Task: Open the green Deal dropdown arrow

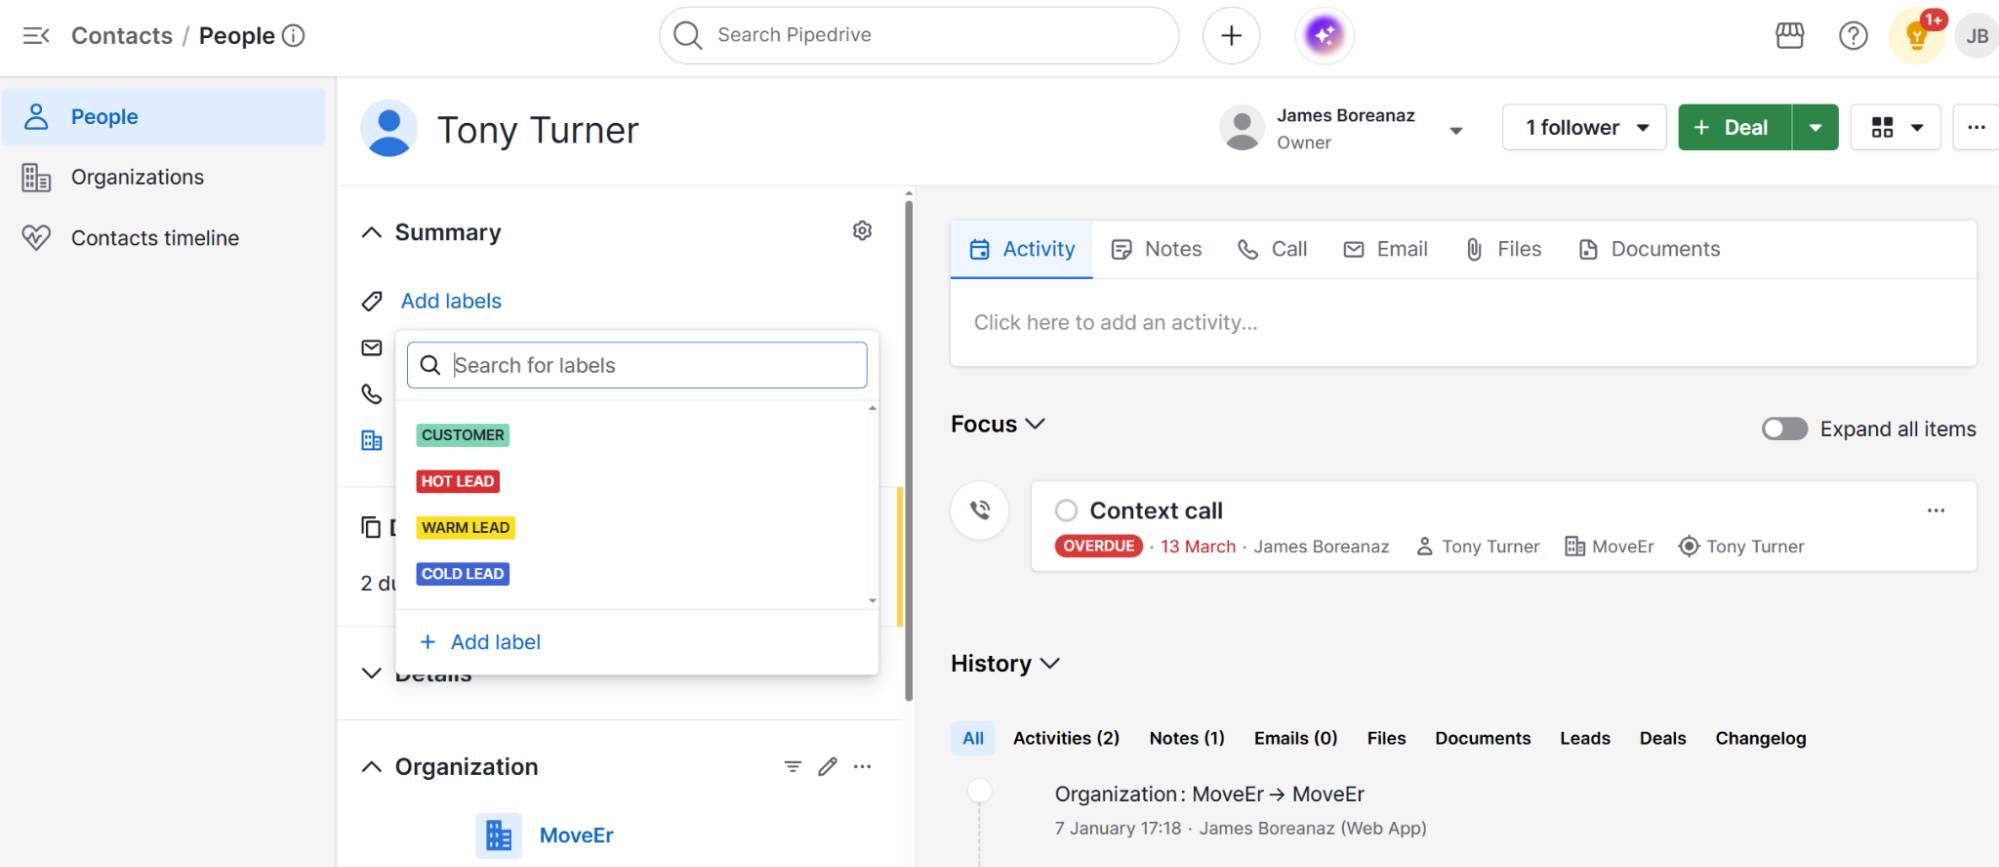Action: (1815, 128)
